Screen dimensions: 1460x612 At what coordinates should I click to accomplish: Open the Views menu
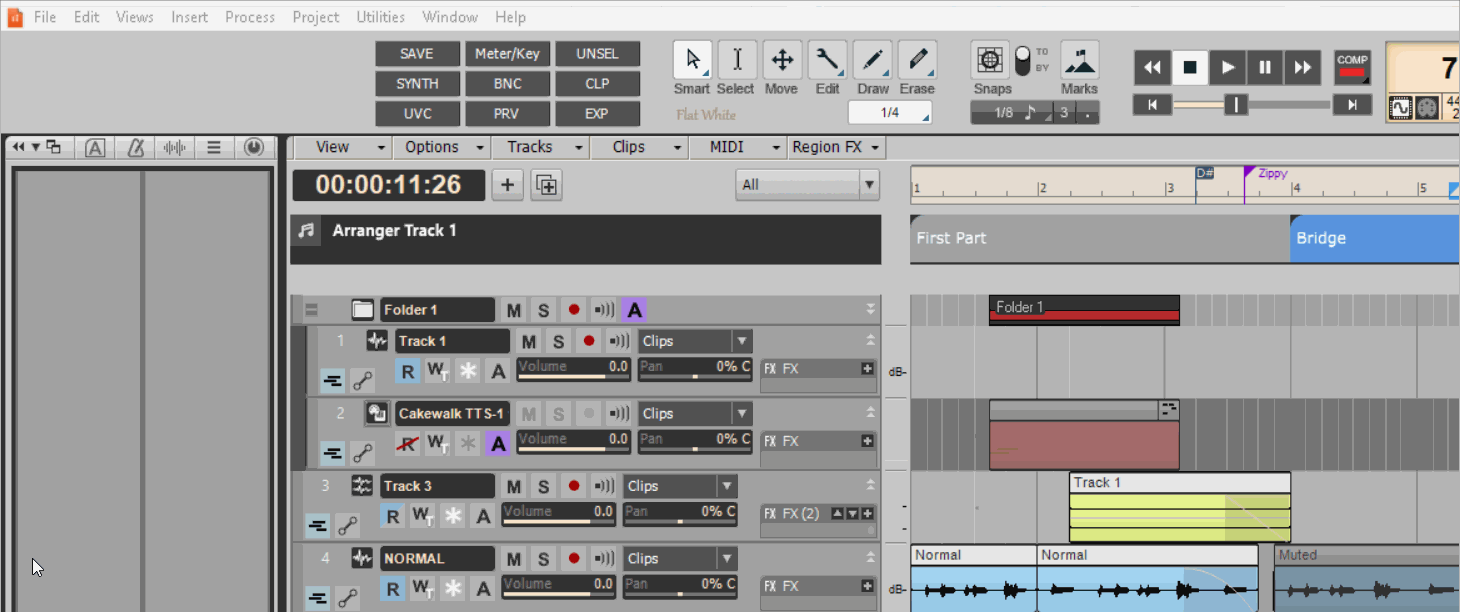click(x=135, y=17)
